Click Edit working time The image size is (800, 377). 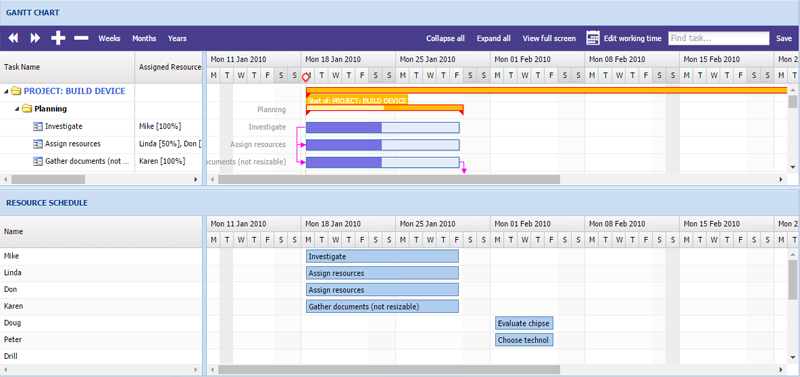(633, 38)
